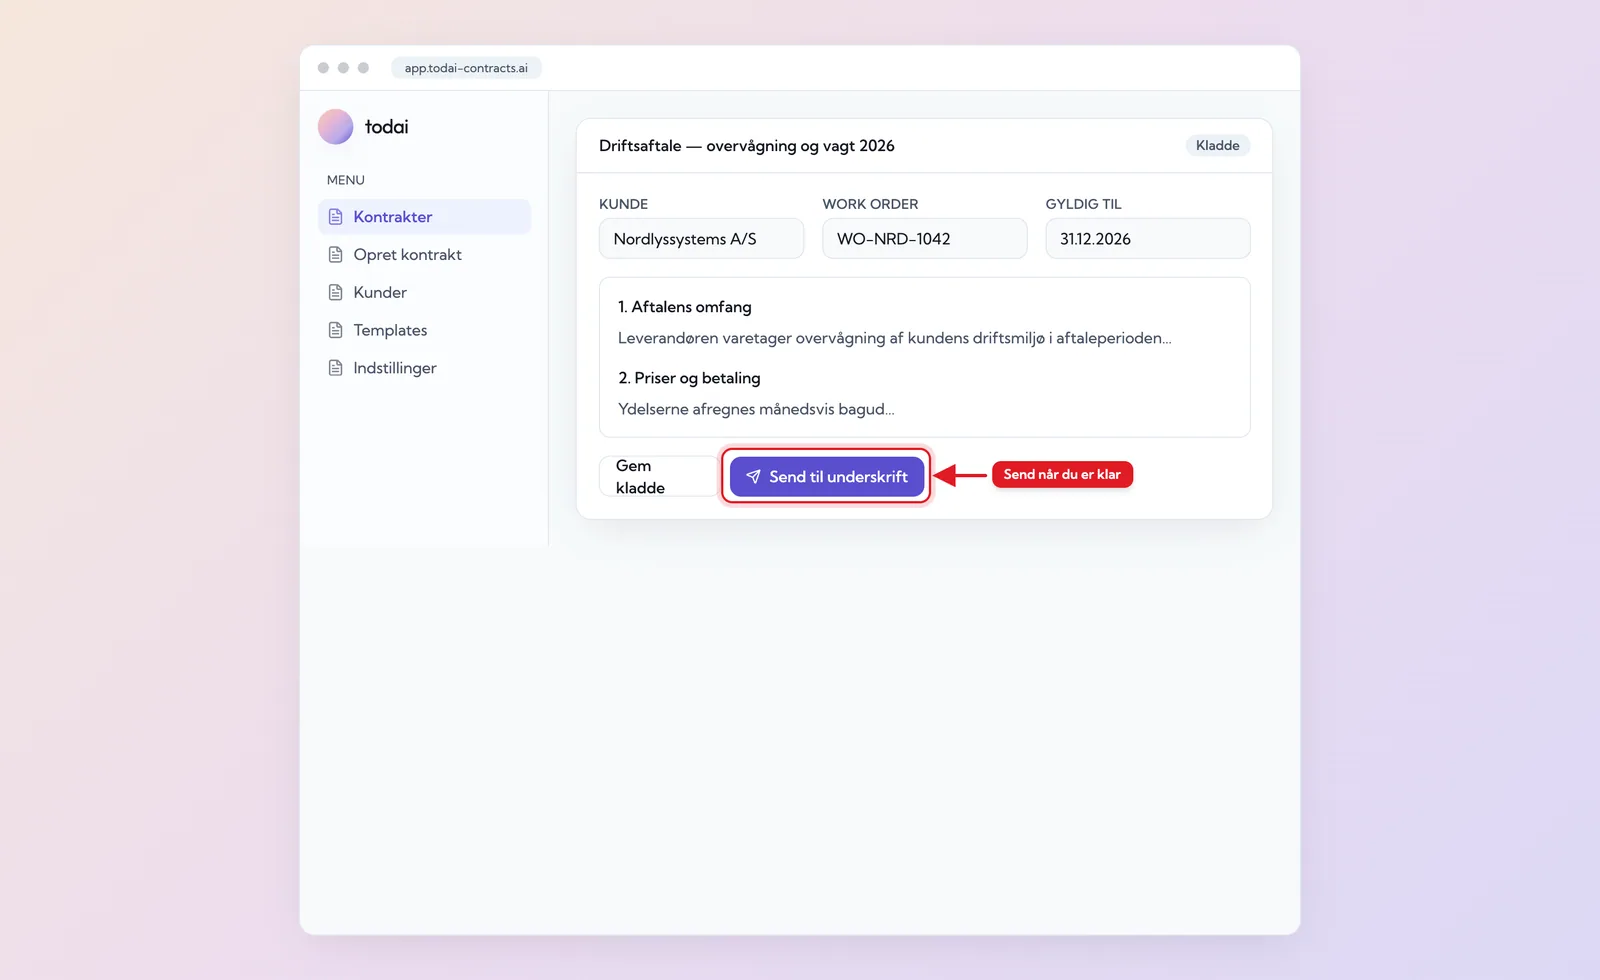Click the Kunde field Nordlyssystems A/S
Image resolution: width=1600 pixels, height=980 pixels.
[x=701, y=239]
